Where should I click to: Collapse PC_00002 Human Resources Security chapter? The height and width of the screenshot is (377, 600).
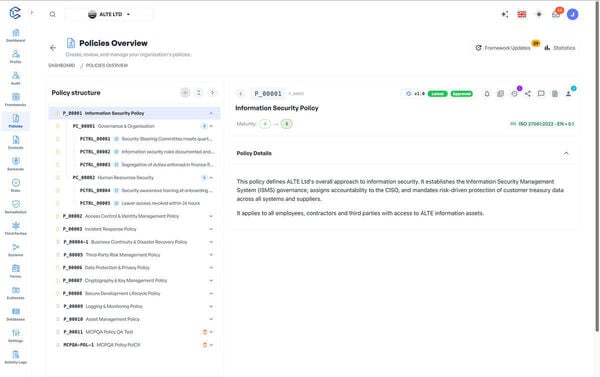pos(211,178)
